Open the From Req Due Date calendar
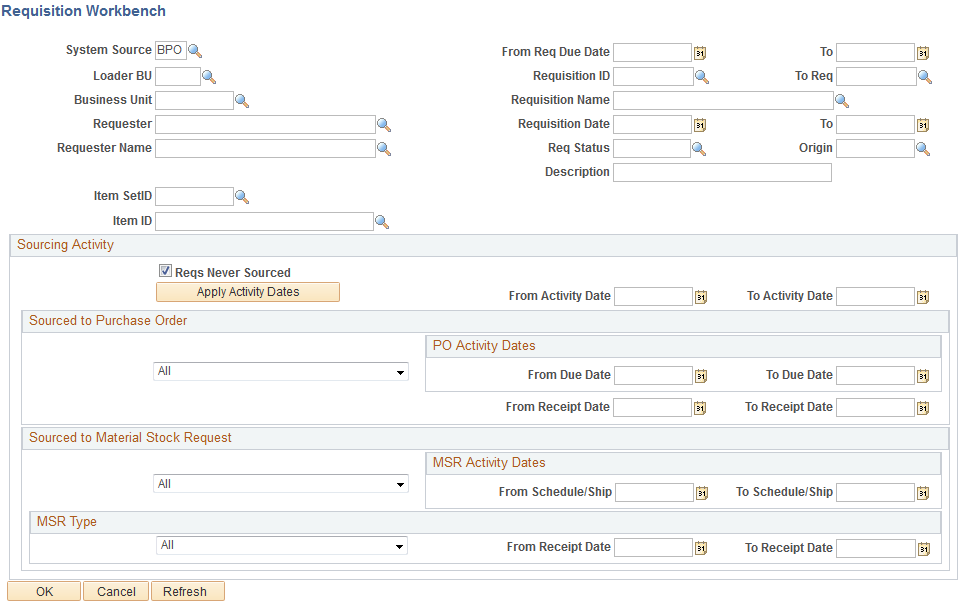Screen dimensions: 964x604 point(700,51)
